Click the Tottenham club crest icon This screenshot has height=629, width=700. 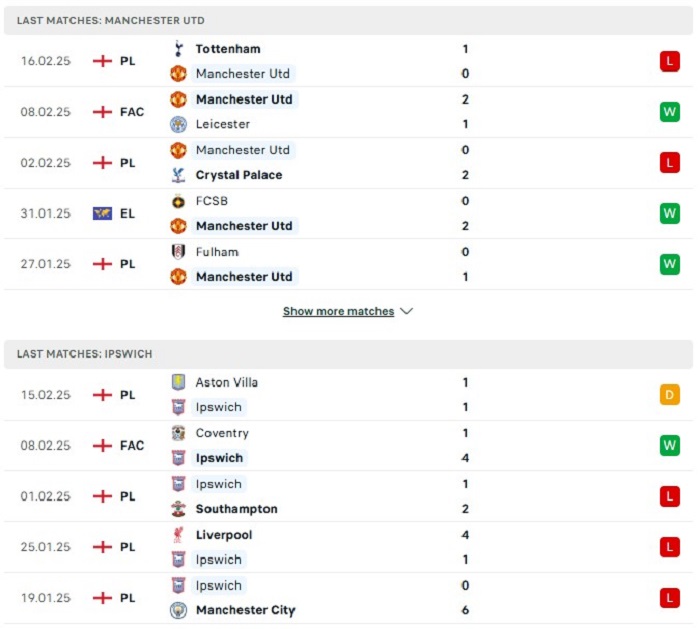[179, 49]
